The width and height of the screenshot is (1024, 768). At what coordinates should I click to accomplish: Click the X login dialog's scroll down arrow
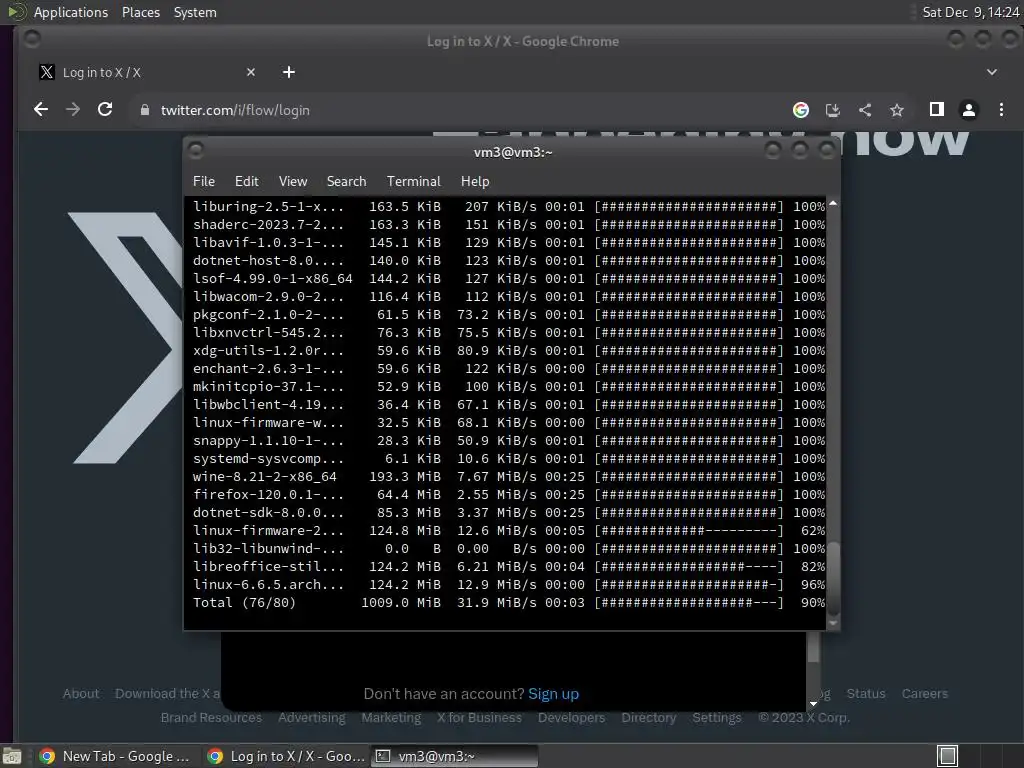point(813,703)
